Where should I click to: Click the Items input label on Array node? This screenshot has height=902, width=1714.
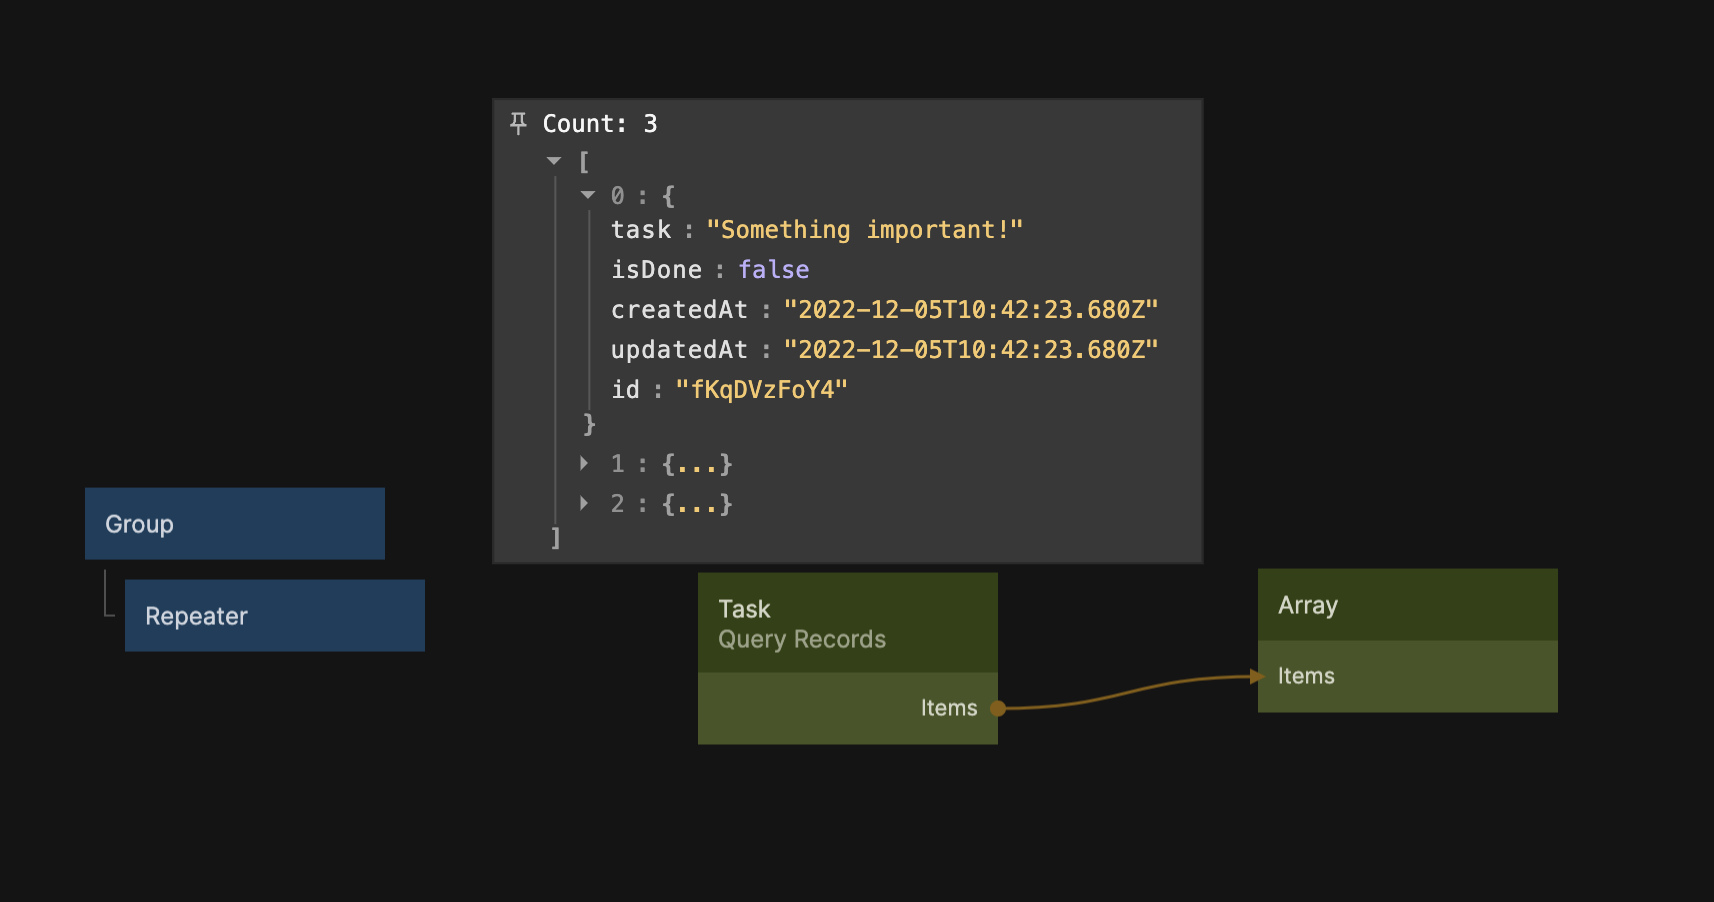(x=1306, y=676)
